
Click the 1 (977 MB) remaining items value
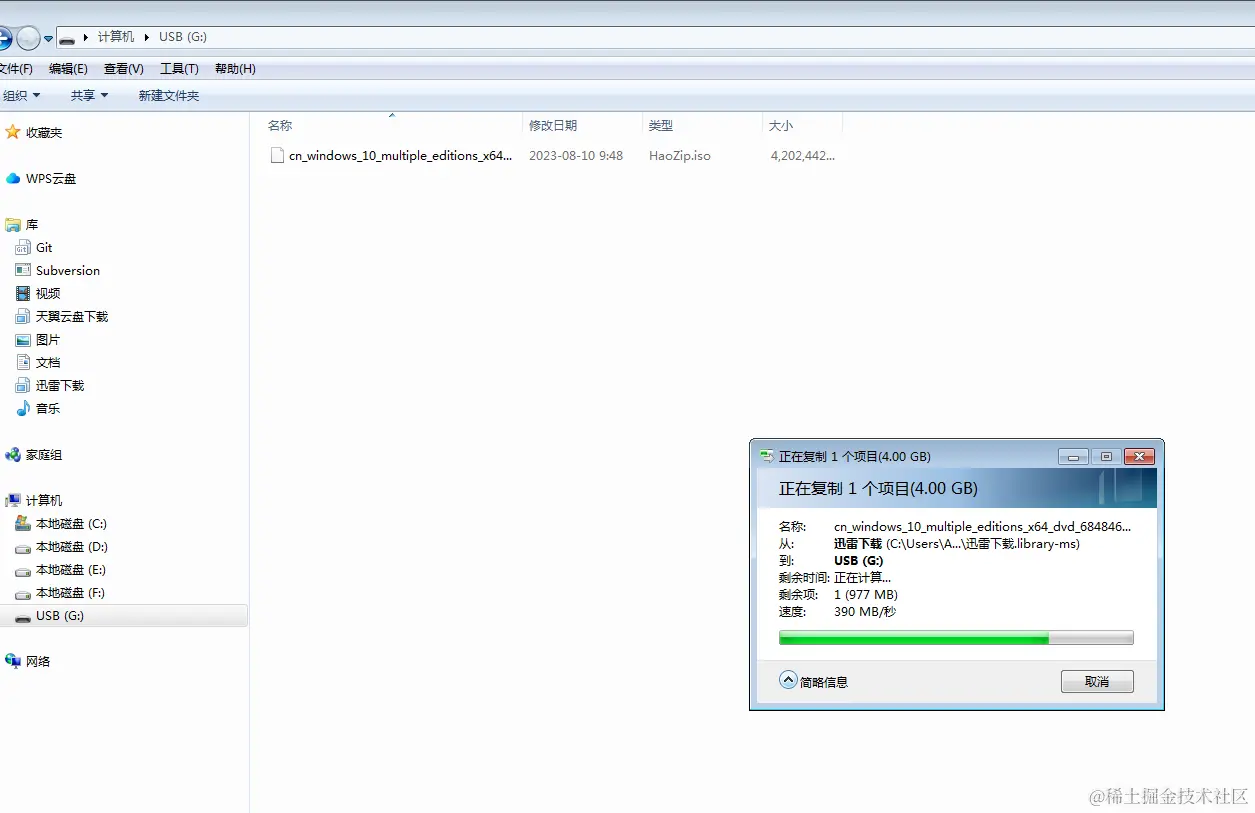tap(868, 594)
